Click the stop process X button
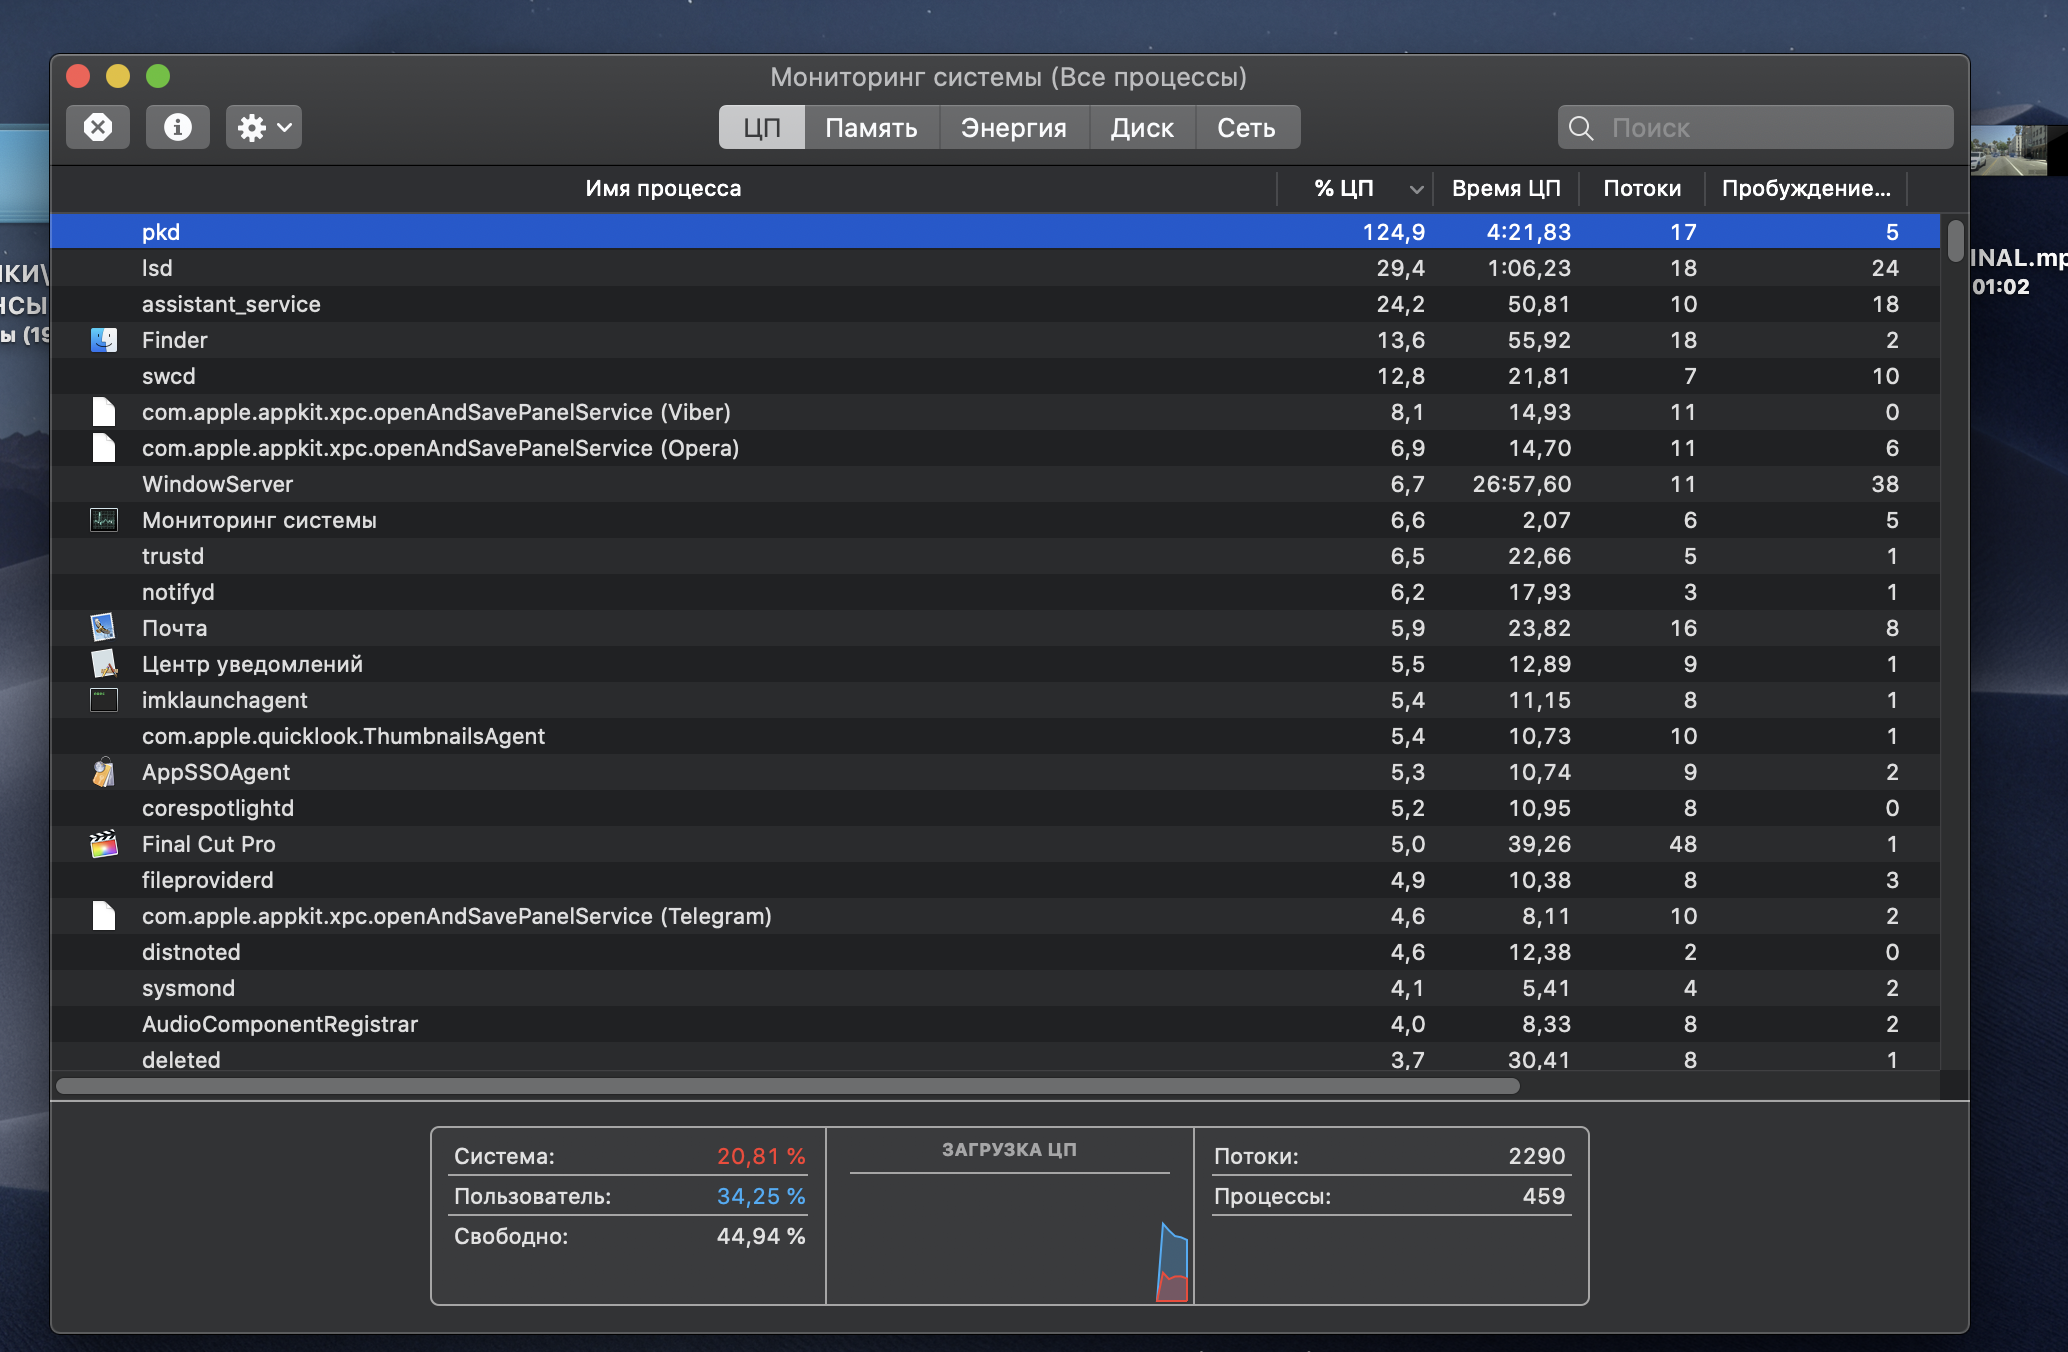This screenshot has height=1352, width=2068. pyautogui.click(x=97, y=127)
